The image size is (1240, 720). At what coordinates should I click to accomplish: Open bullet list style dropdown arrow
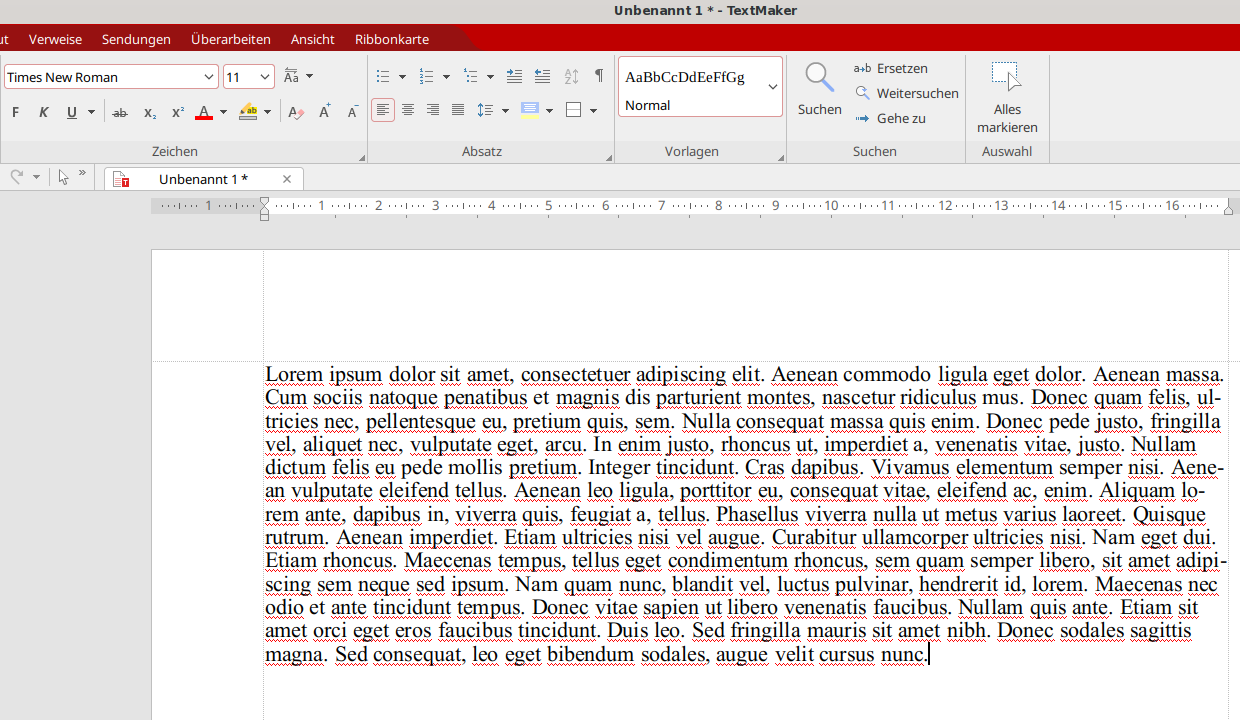[402, 77]
